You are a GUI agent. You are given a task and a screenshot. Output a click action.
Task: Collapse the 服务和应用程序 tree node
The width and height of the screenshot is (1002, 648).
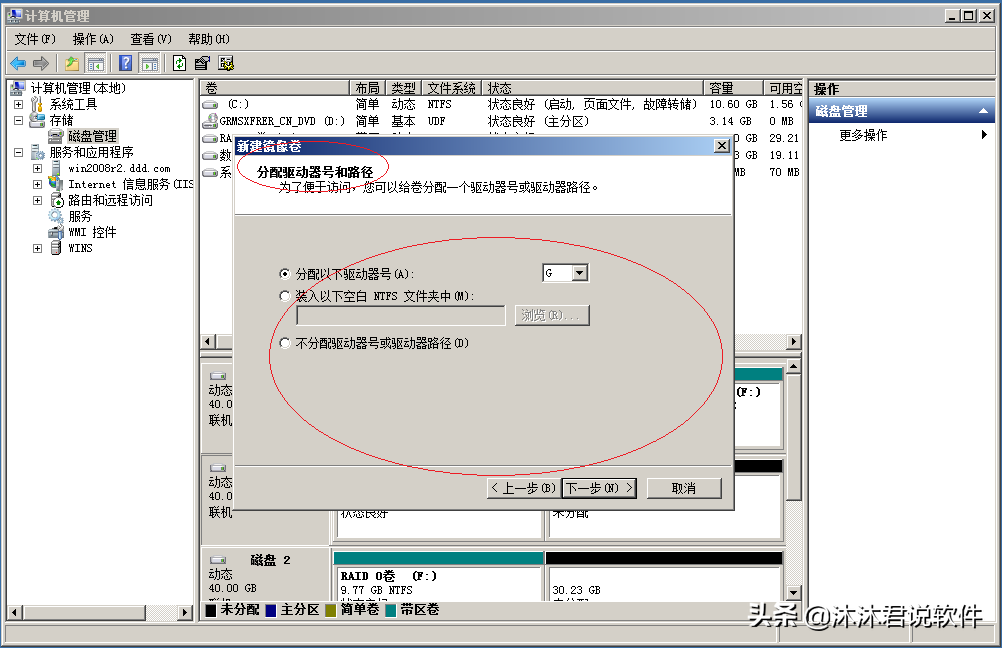click(19, 152)
